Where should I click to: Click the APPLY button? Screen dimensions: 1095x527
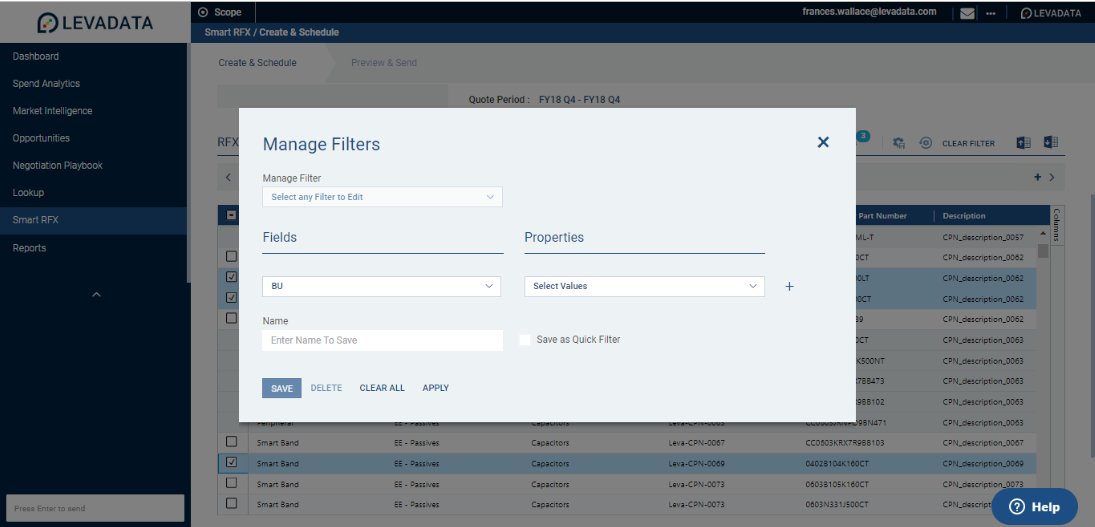pyautogui.click(x=436, y=388)
